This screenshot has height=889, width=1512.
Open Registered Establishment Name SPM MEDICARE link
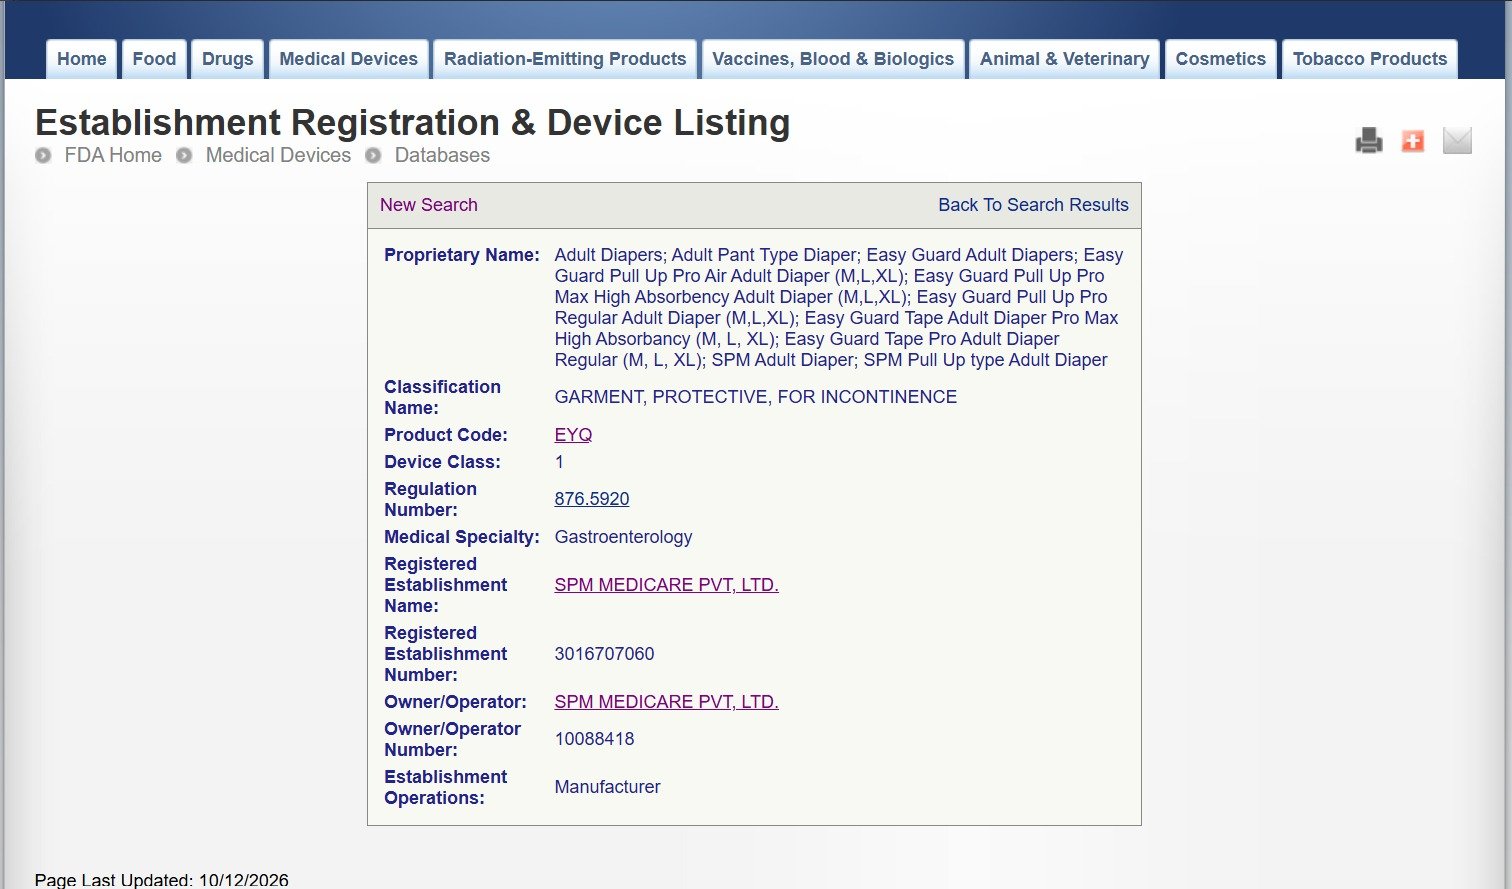666,585
